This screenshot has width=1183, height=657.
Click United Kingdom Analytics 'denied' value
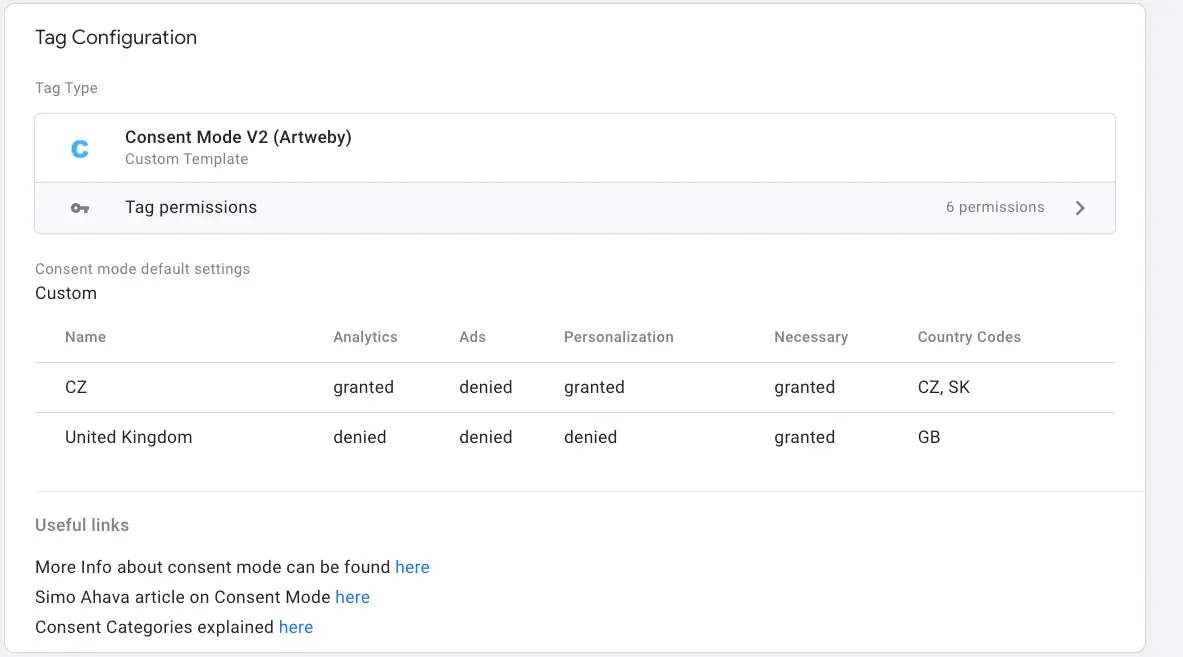360,437
